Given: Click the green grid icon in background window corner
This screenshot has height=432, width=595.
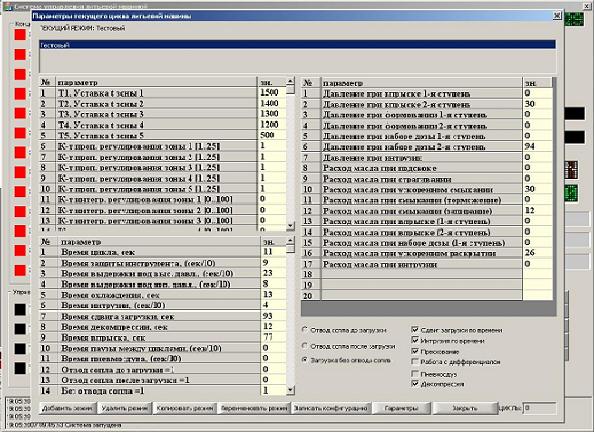Looking at the screenshot, I should tap(574, 19).
